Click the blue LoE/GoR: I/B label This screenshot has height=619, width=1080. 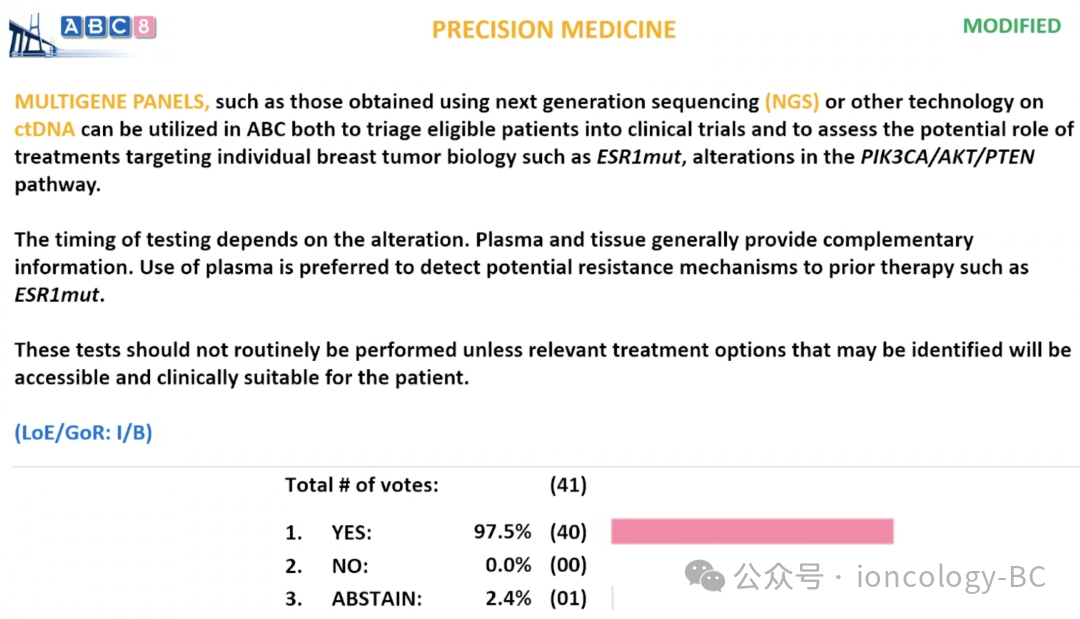point(83,433)
